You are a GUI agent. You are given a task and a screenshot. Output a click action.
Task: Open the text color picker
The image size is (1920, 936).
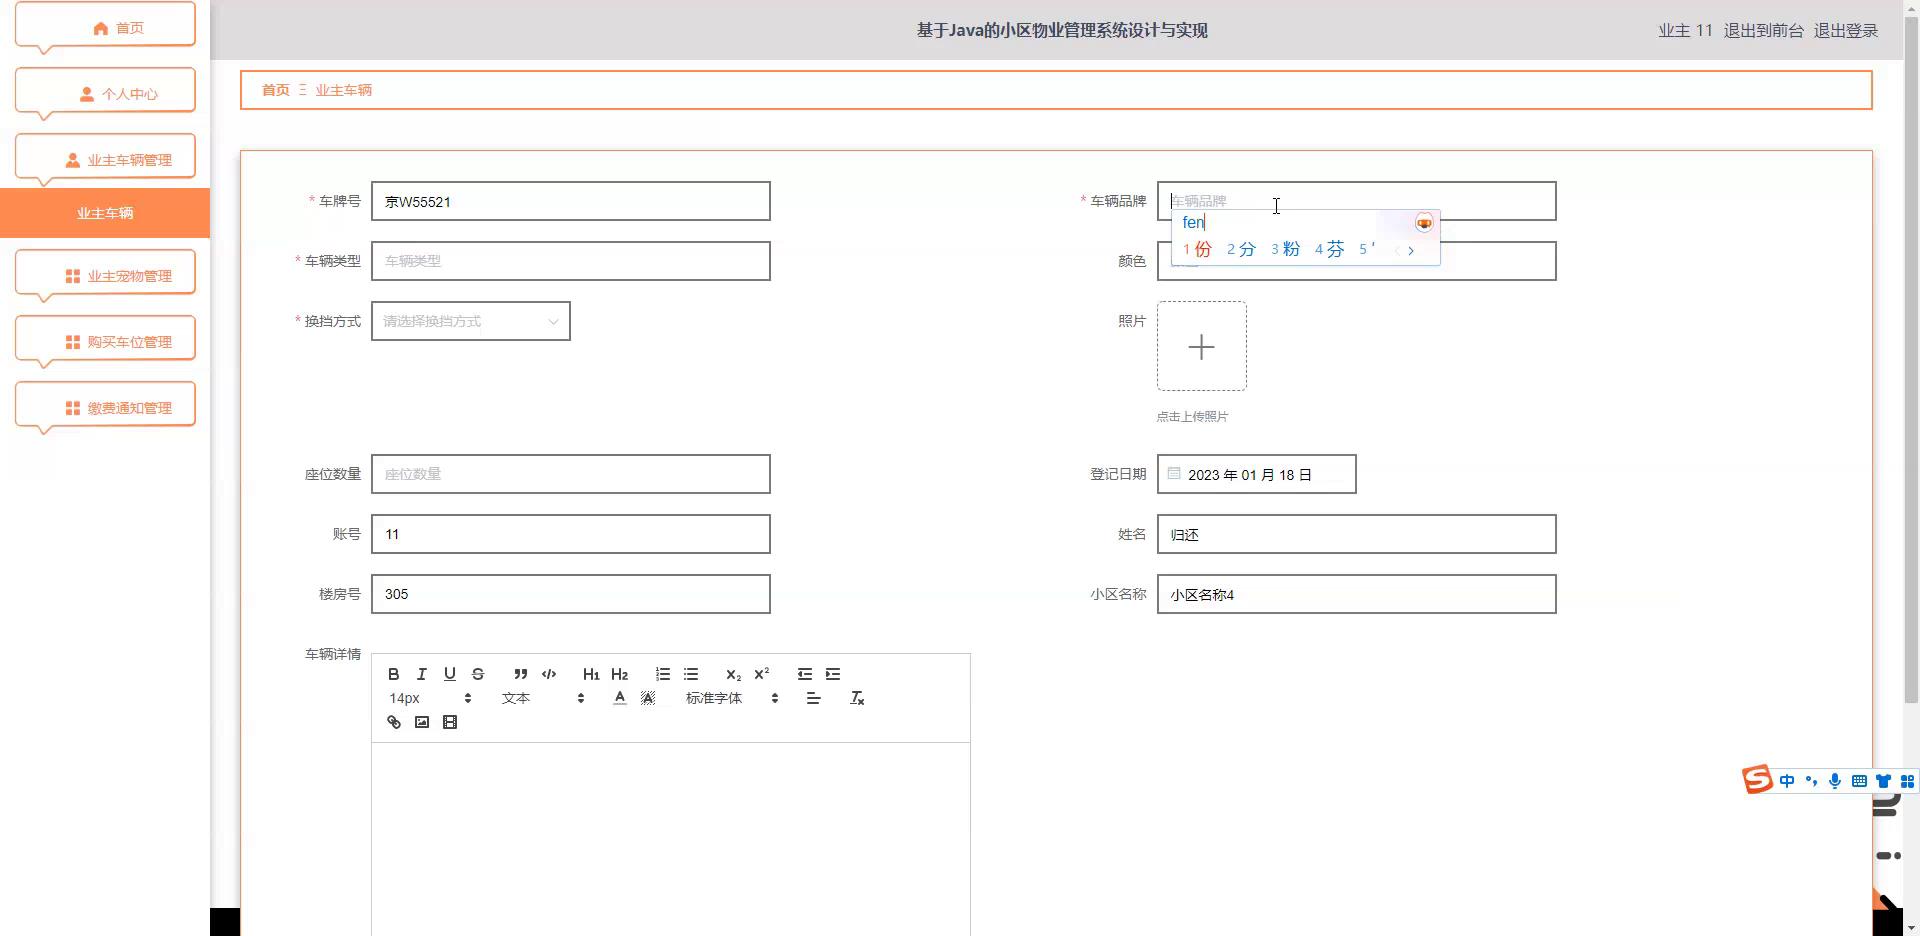click(620, 698)
